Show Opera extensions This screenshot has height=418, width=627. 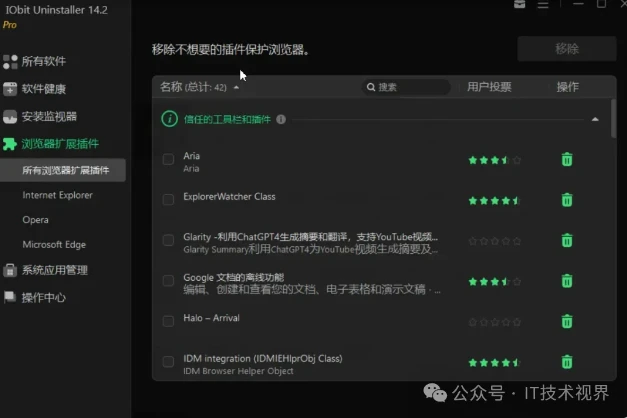tap(36, 220)
